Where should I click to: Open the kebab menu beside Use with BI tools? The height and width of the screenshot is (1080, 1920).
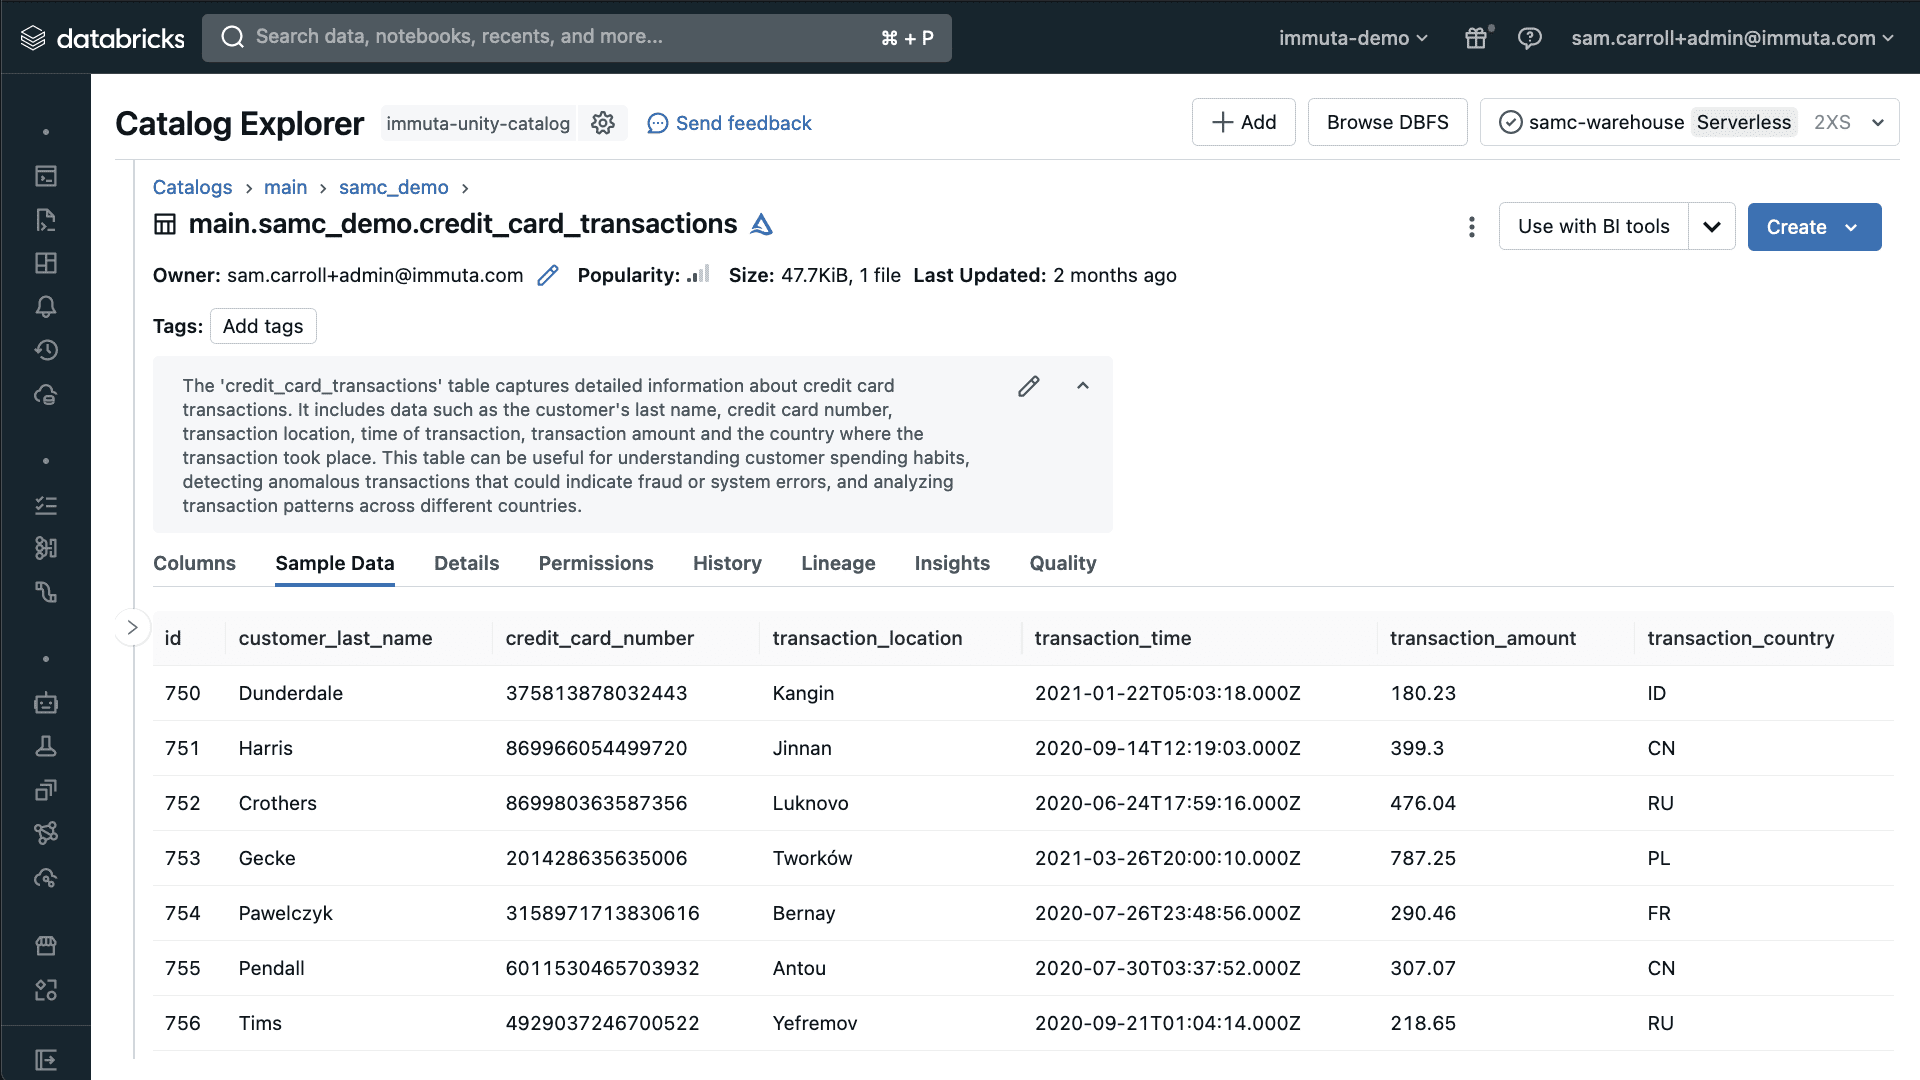coord(1471,227)
